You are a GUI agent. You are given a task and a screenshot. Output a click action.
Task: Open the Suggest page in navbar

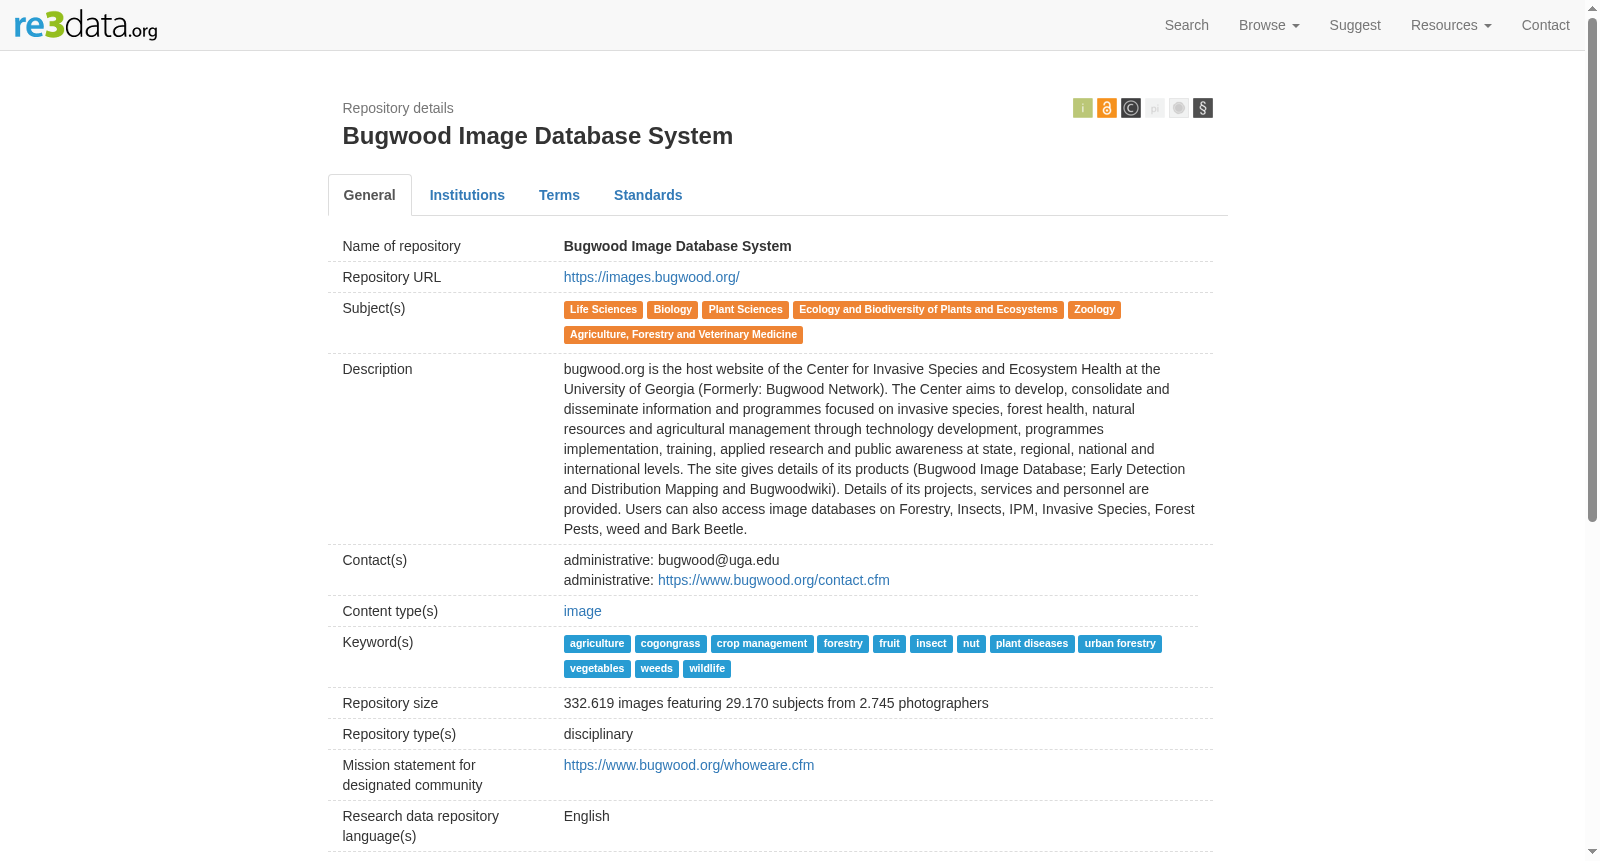[1355, 25]
